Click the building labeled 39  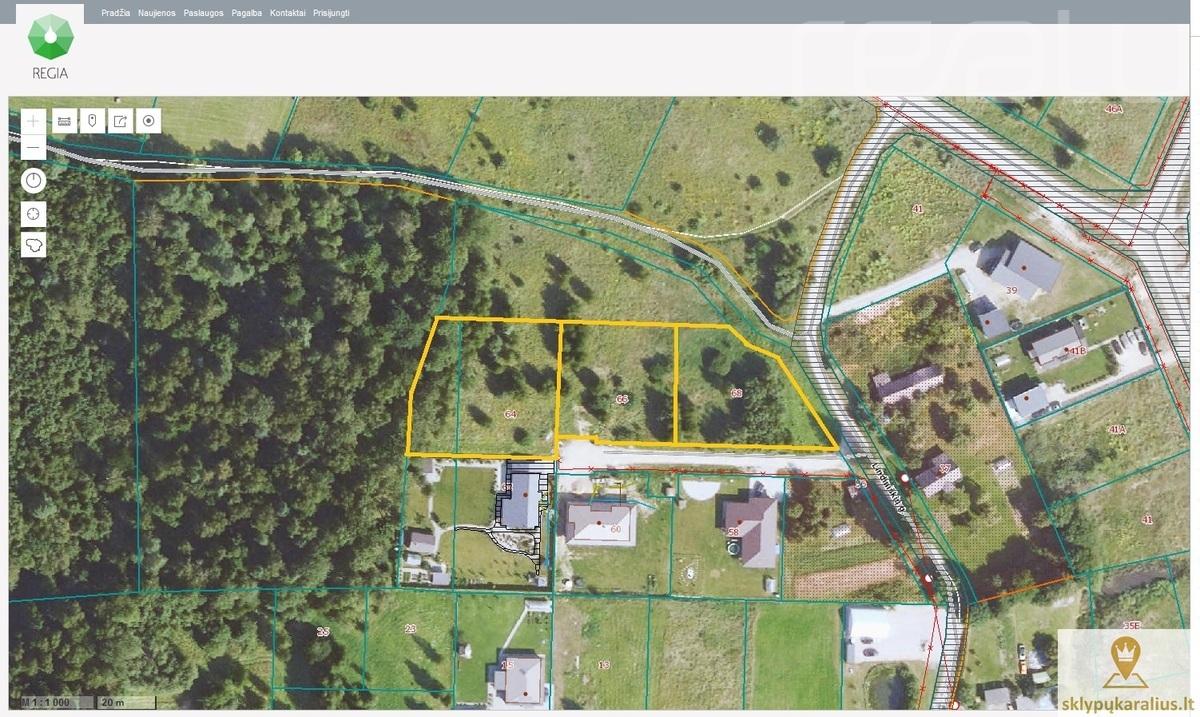point(1022,265)
